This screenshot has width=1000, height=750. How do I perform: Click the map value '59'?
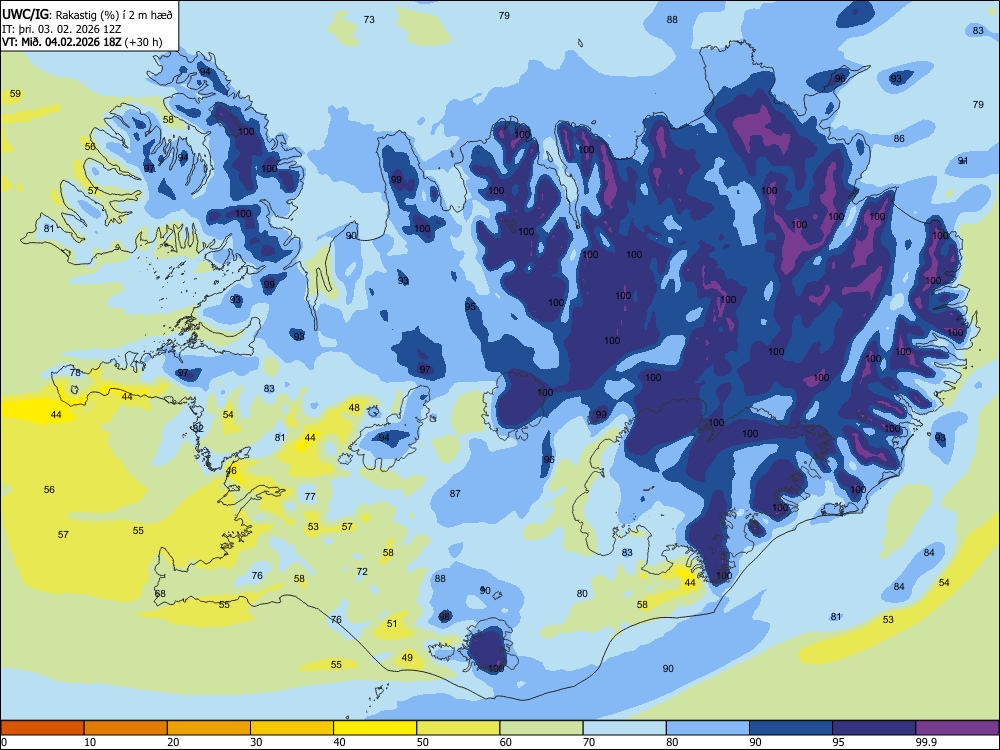[x=15, y=94]
